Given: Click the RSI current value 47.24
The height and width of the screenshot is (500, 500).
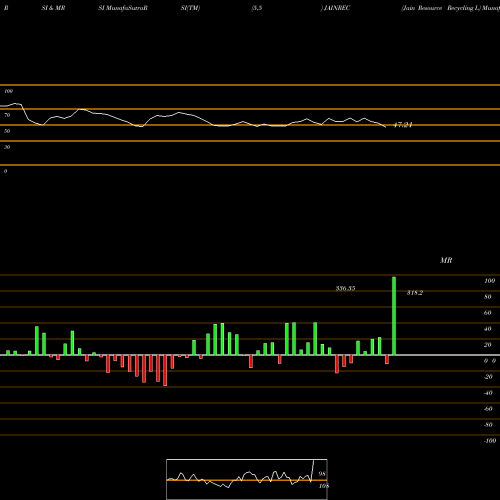Looking at the screenshot, I should pyautogui.click(x=403, y=125).
